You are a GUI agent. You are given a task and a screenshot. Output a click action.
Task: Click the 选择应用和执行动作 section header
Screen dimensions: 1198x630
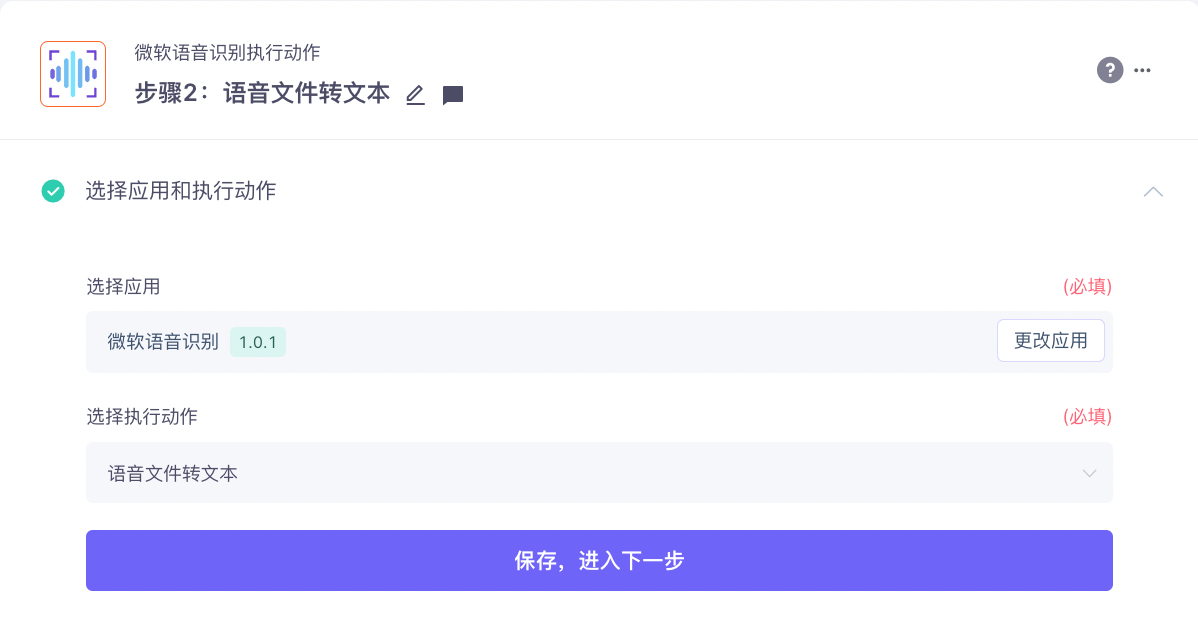coord(180,191)
